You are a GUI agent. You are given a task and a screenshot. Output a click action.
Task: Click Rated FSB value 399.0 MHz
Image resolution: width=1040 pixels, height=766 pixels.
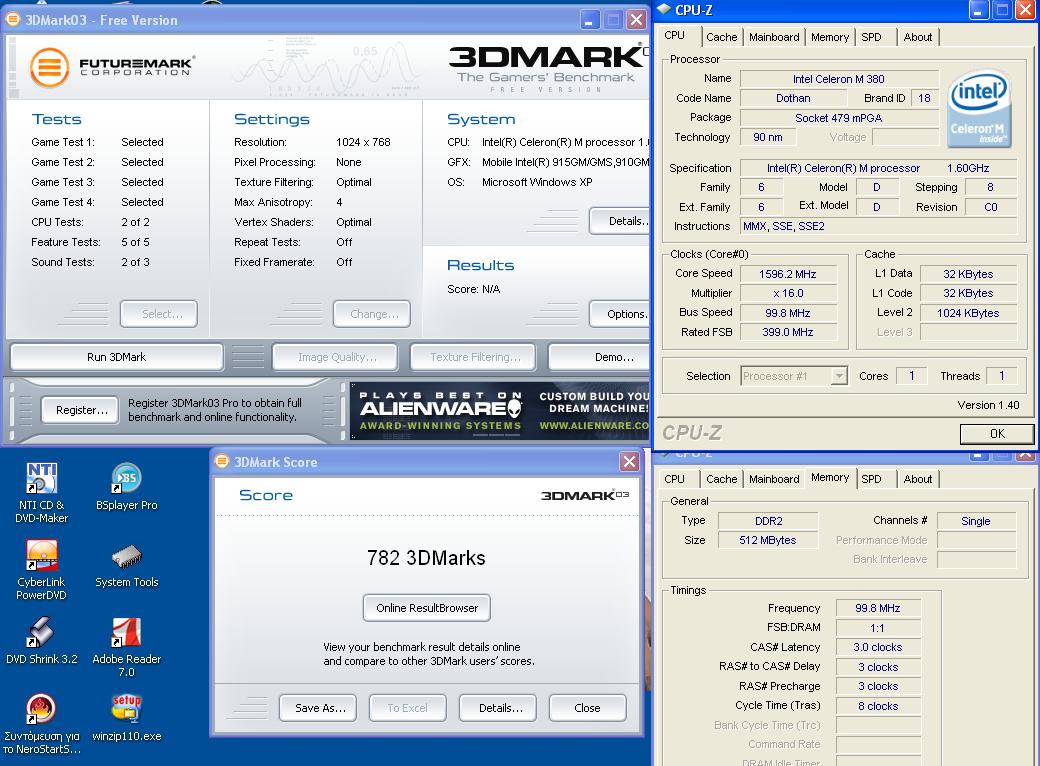click(788, 332)
